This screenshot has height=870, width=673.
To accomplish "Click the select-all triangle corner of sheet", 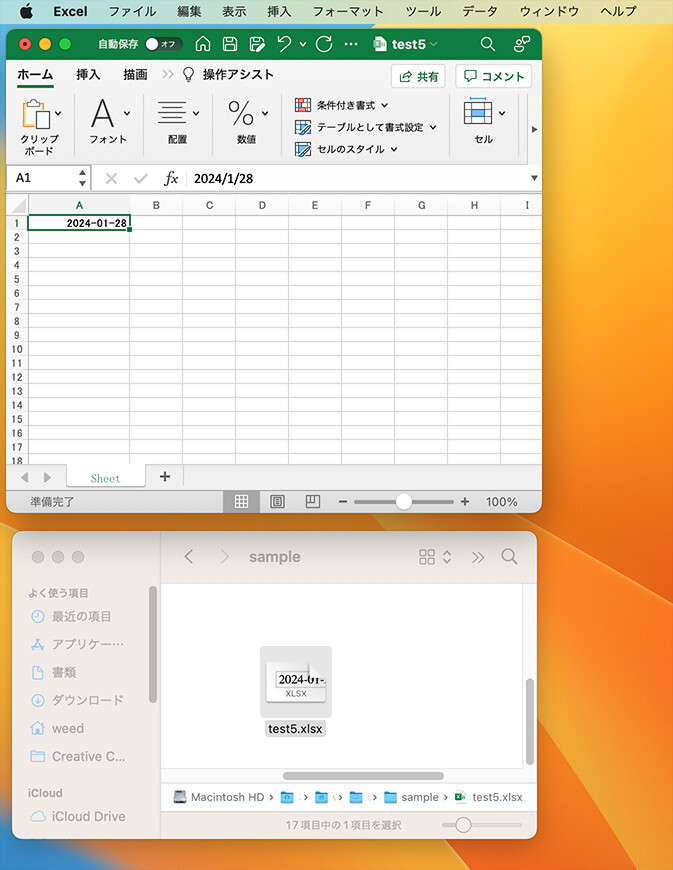I will [x=18, y=206].
